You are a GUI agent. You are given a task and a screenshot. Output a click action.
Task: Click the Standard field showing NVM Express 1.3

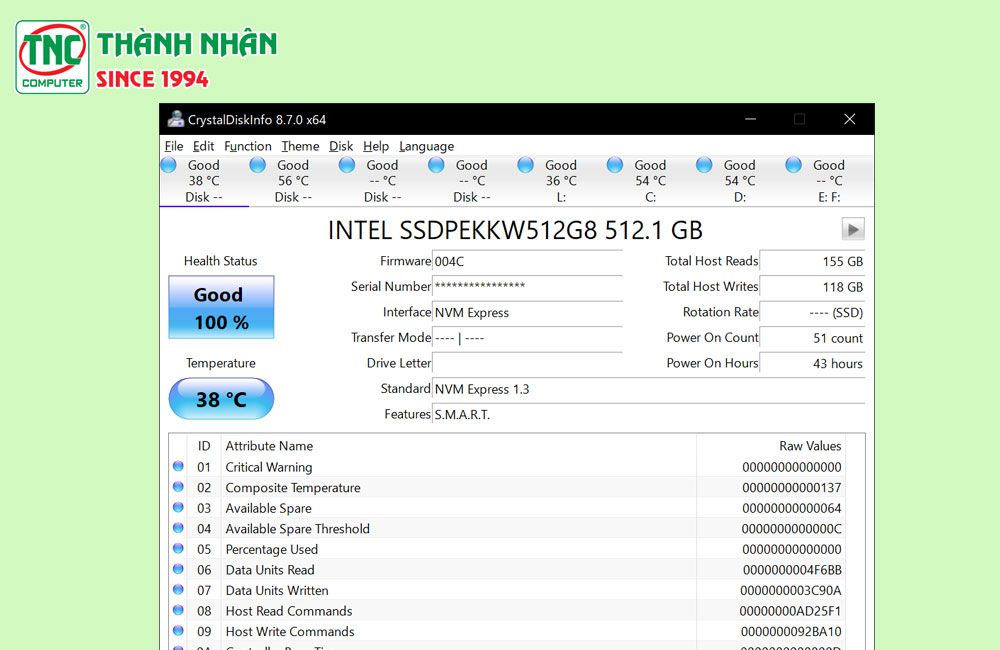point(649,389)
